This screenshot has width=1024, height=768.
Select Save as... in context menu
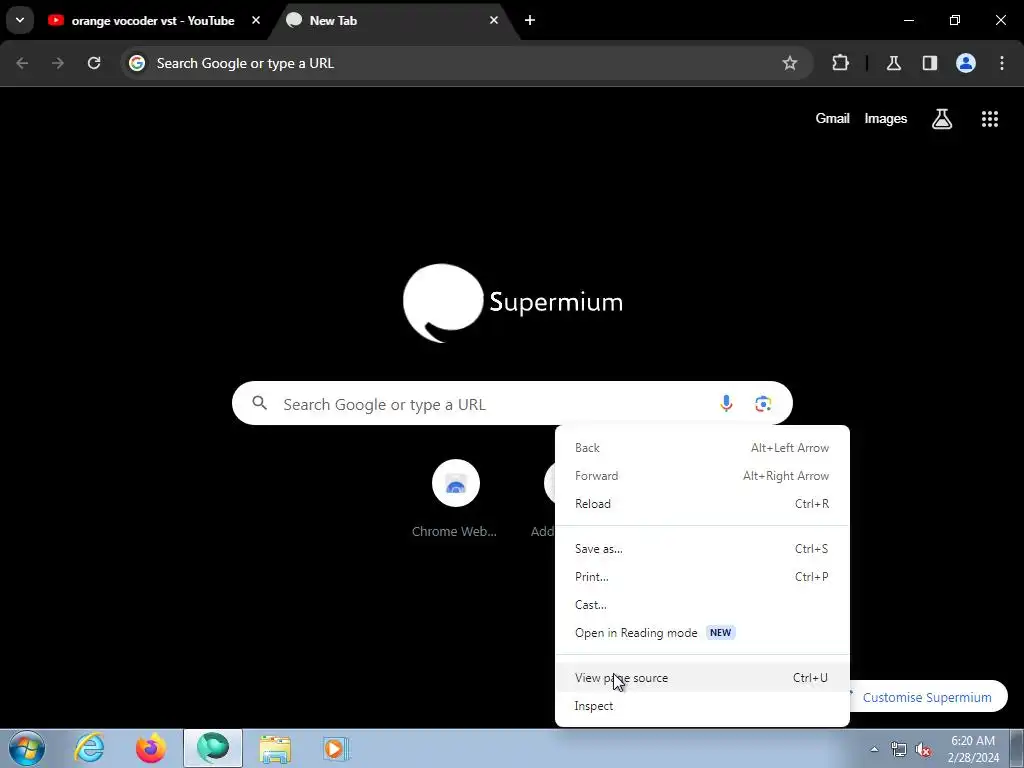[702, 549]
